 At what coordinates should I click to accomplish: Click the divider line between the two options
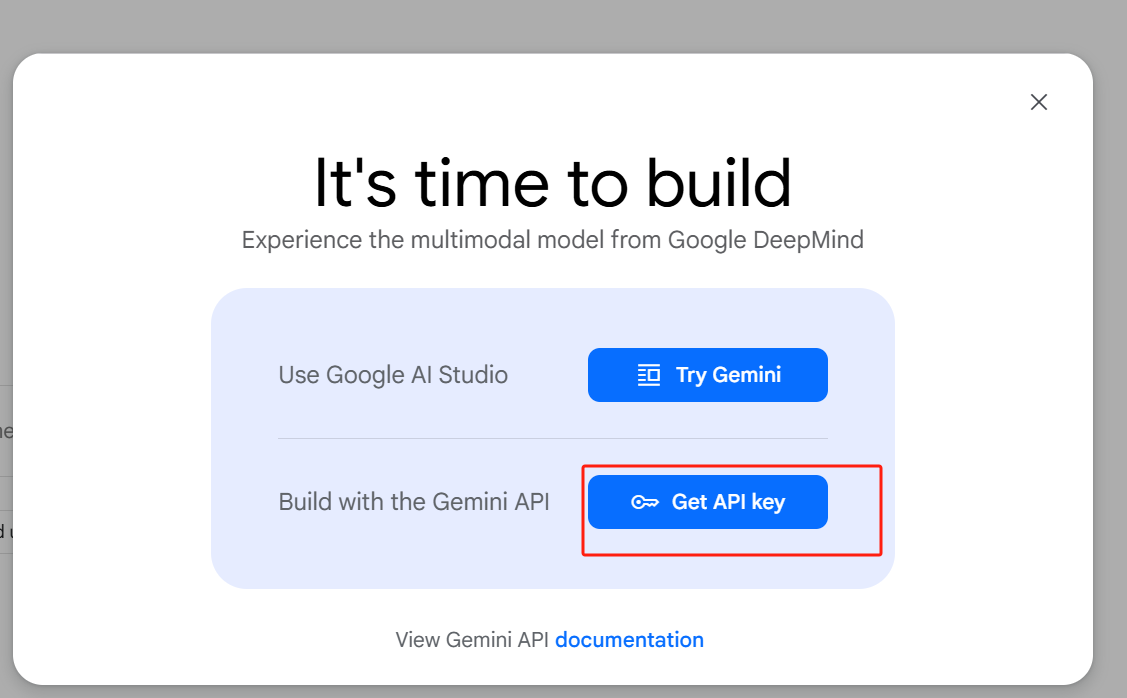pyautogui.click(x=552, y=438)
